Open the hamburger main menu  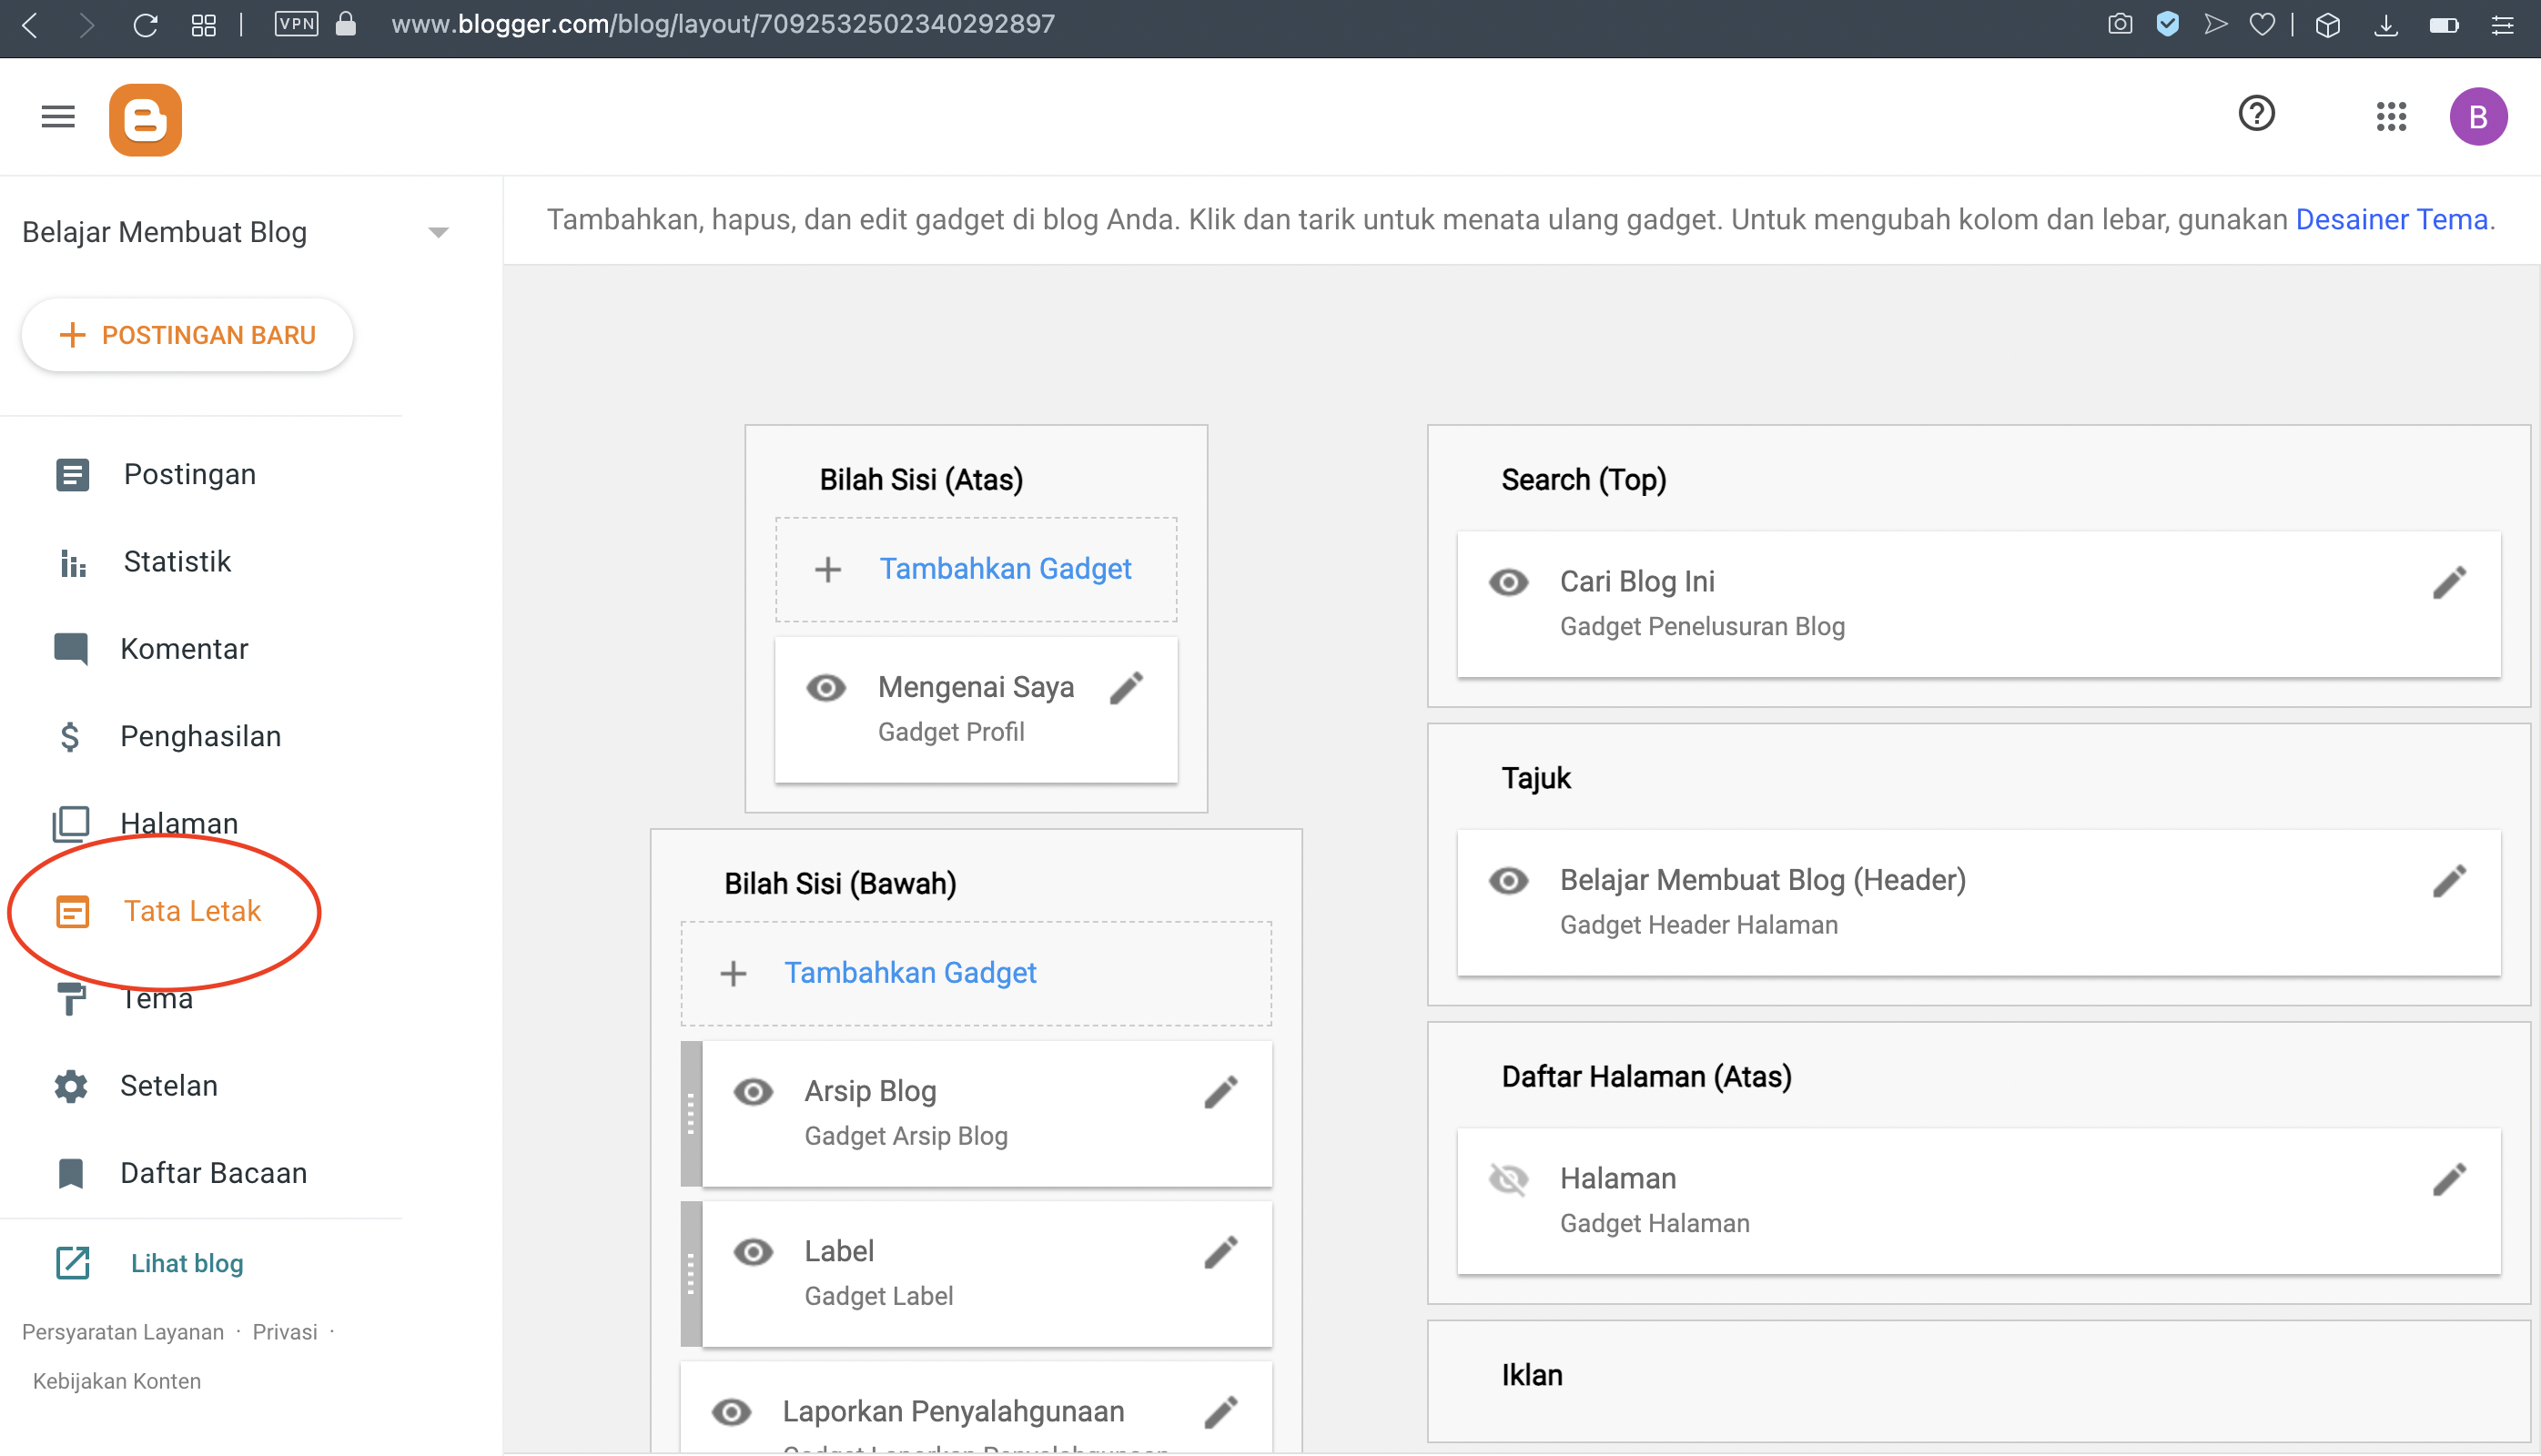58,117
